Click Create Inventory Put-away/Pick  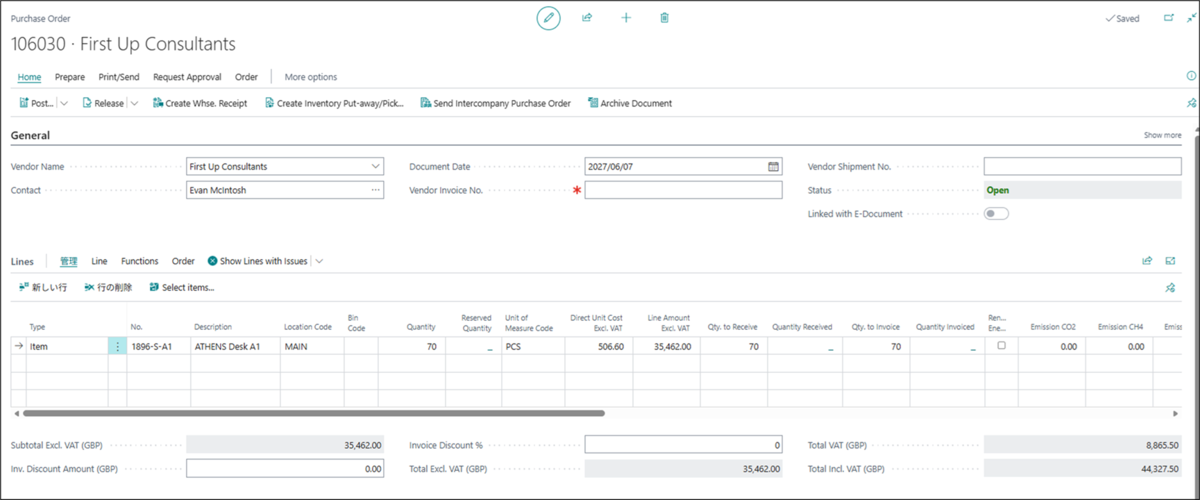pyautogui.click(x=333, y=103)
